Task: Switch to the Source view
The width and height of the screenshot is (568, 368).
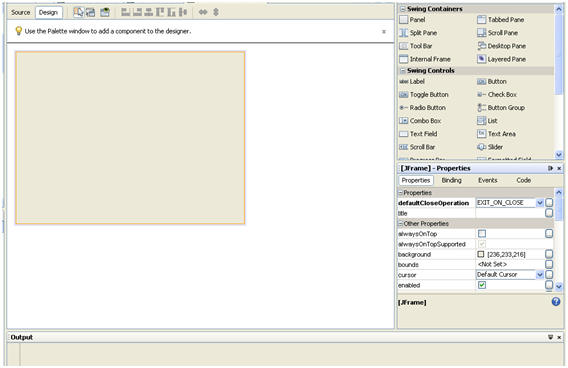Action: point(21,12)
